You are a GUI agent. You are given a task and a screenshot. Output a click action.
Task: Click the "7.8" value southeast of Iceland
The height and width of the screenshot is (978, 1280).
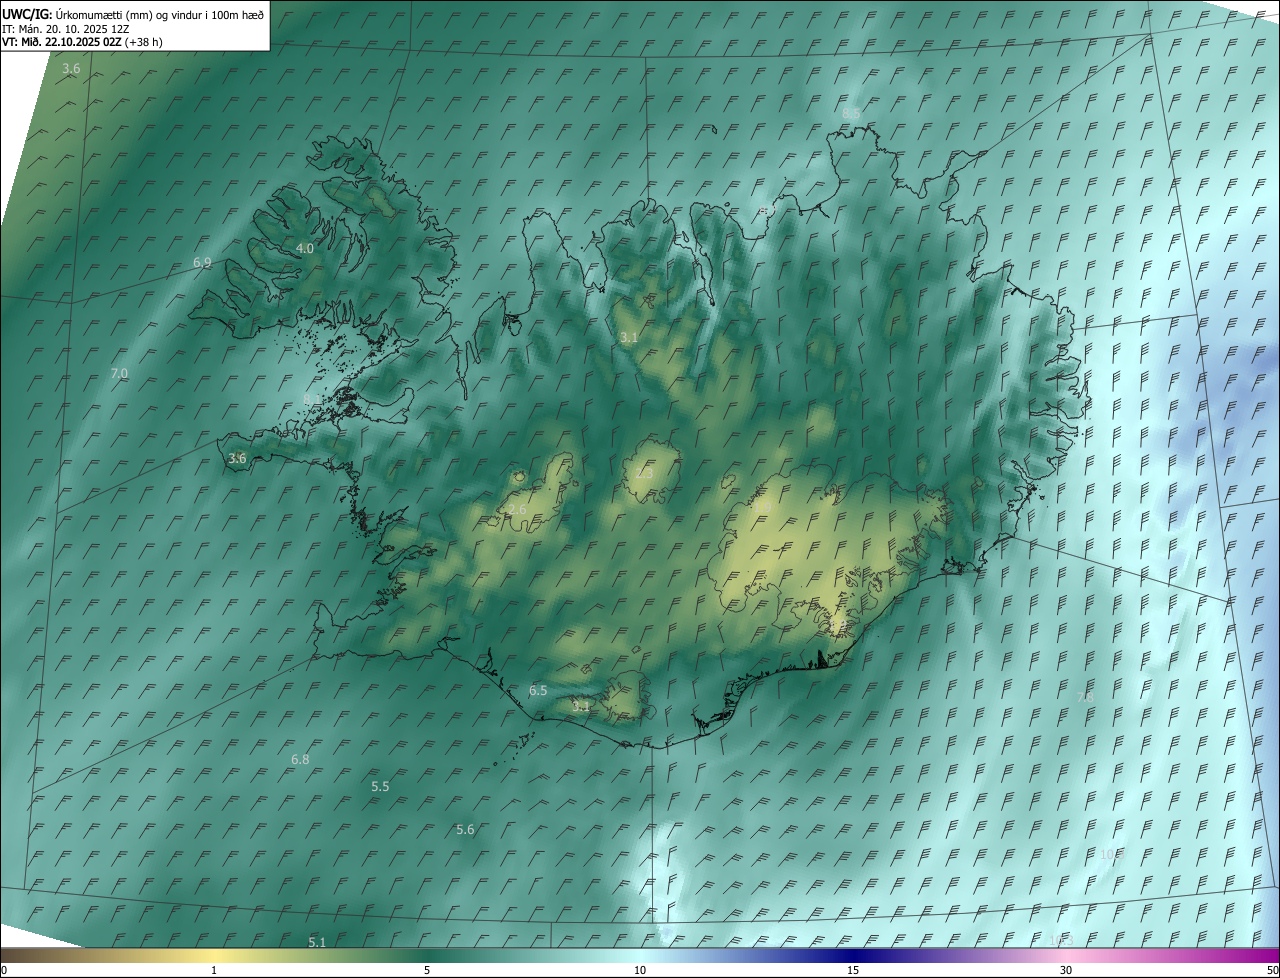[1085, 696]
